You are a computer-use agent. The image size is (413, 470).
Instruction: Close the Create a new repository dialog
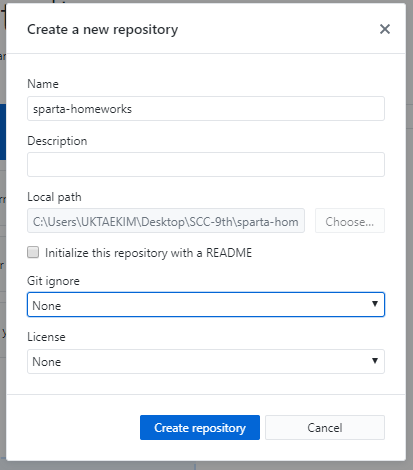tap(385, 29)
